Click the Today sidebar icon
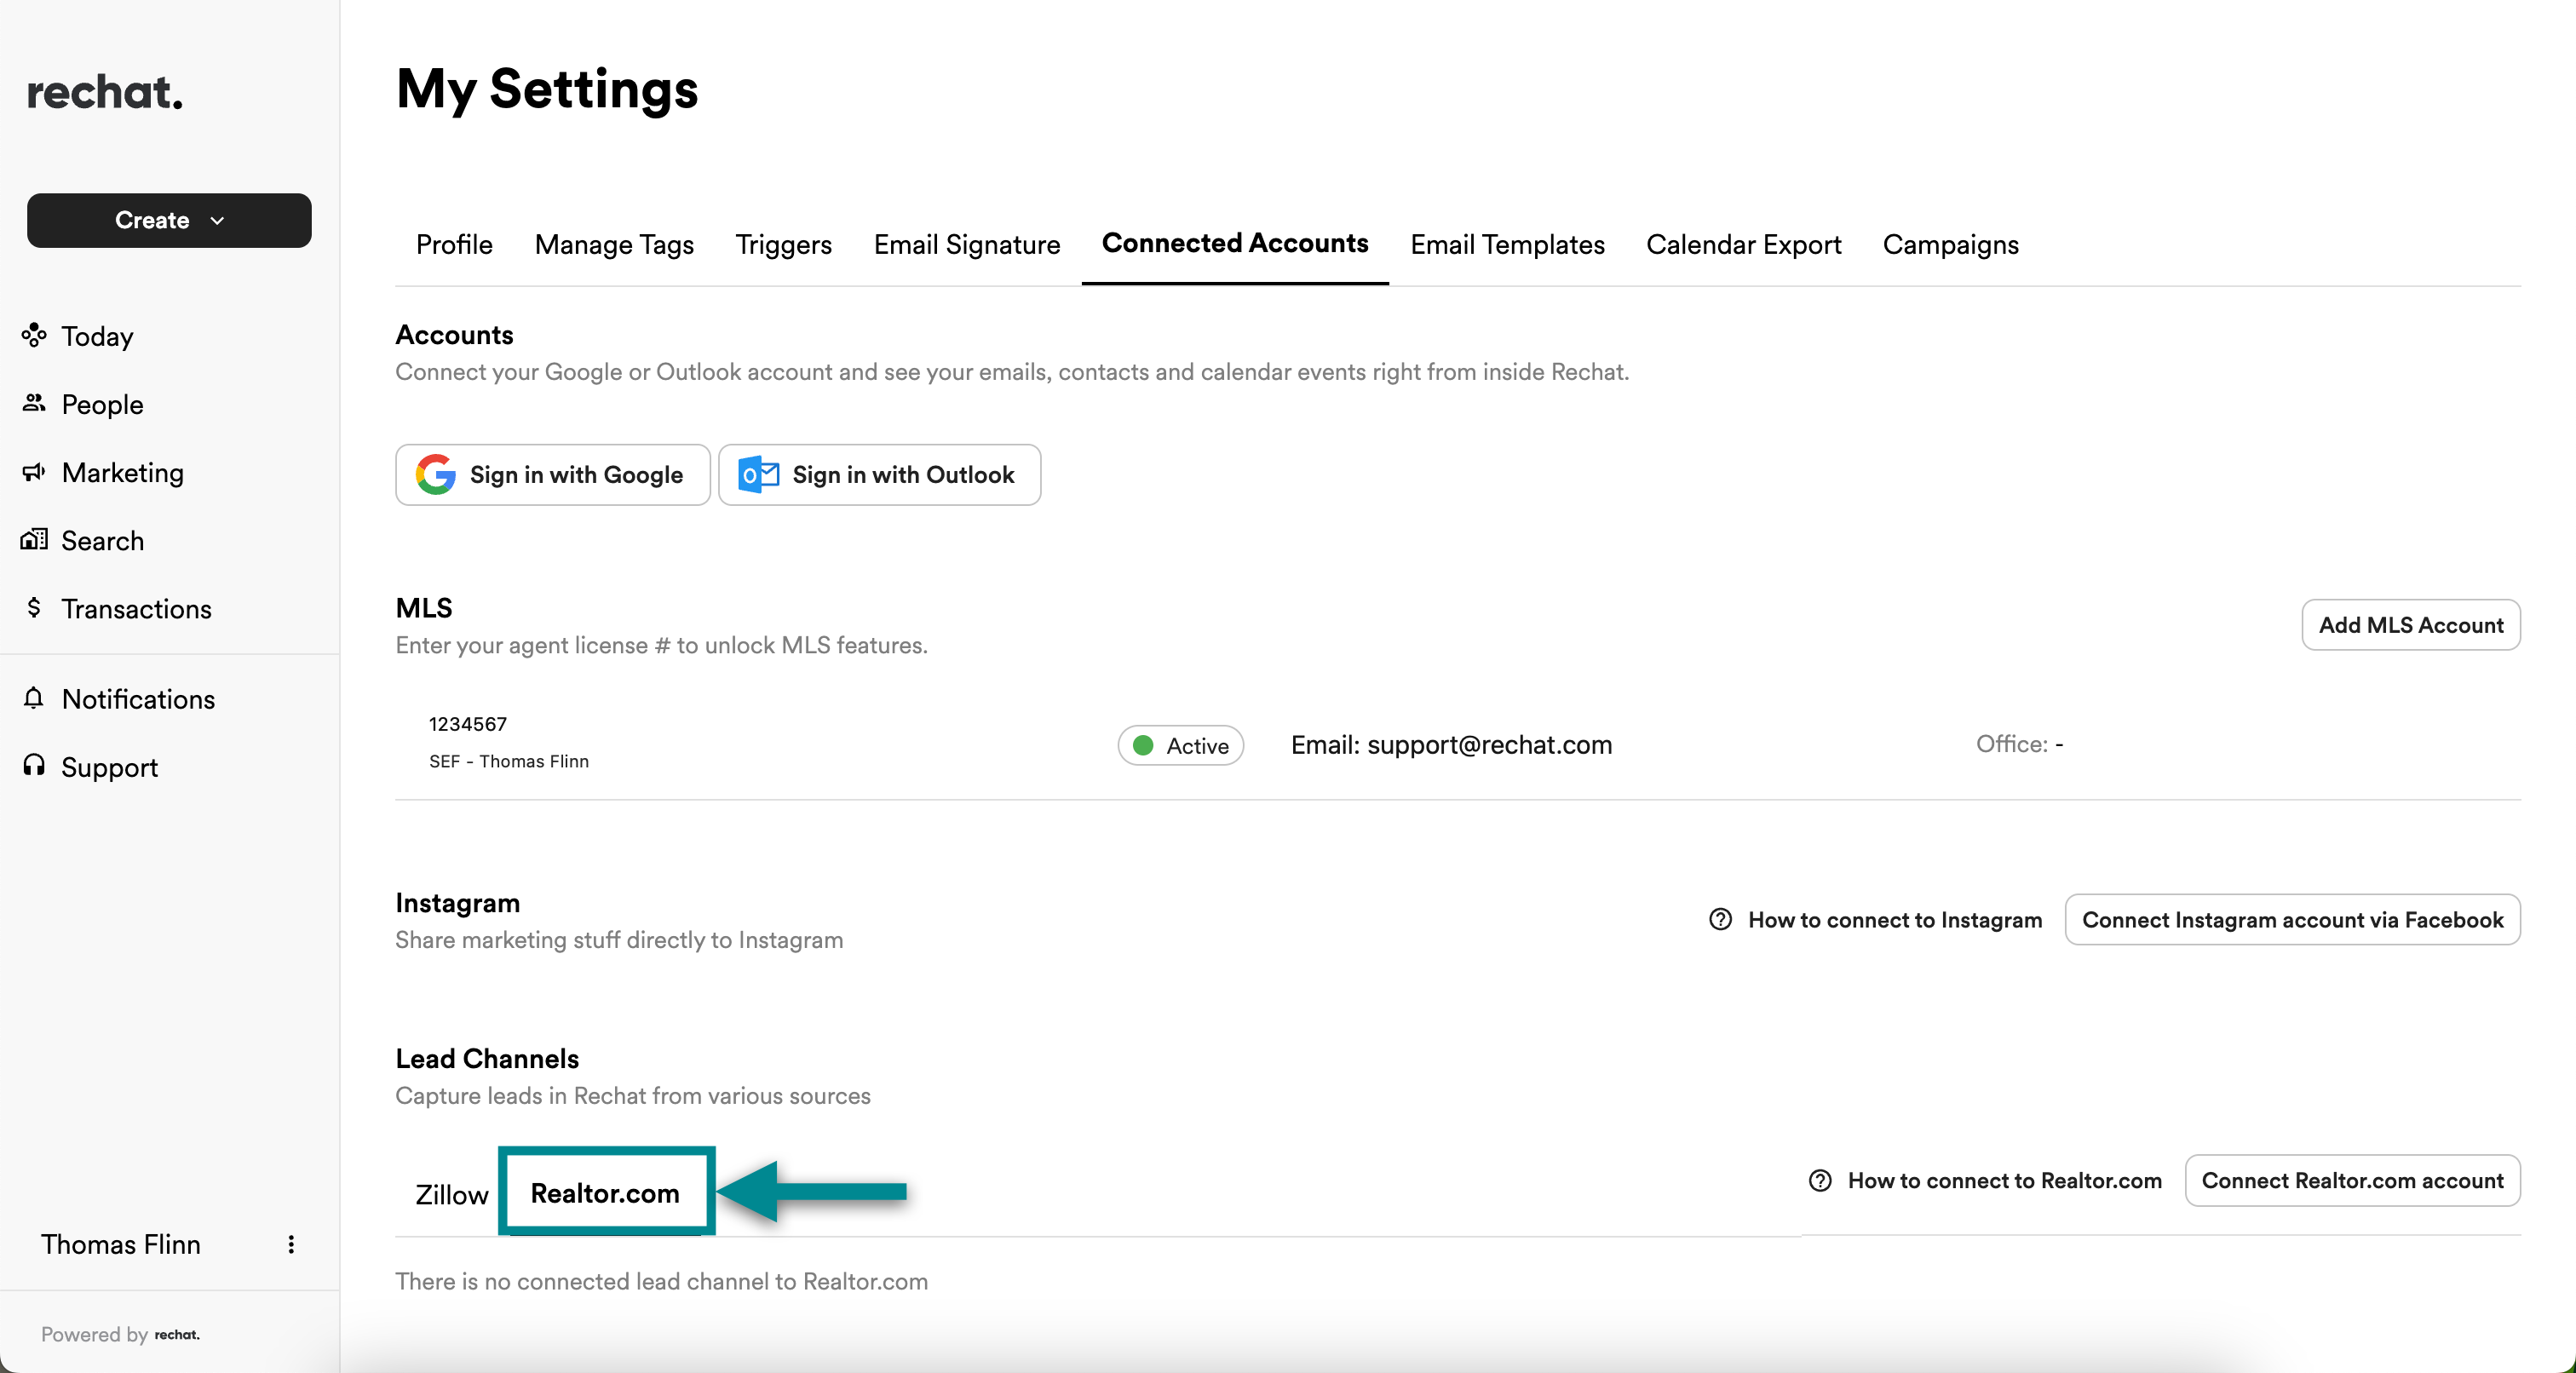This screenshot has width=2576, height=1373. click(34, 335)
